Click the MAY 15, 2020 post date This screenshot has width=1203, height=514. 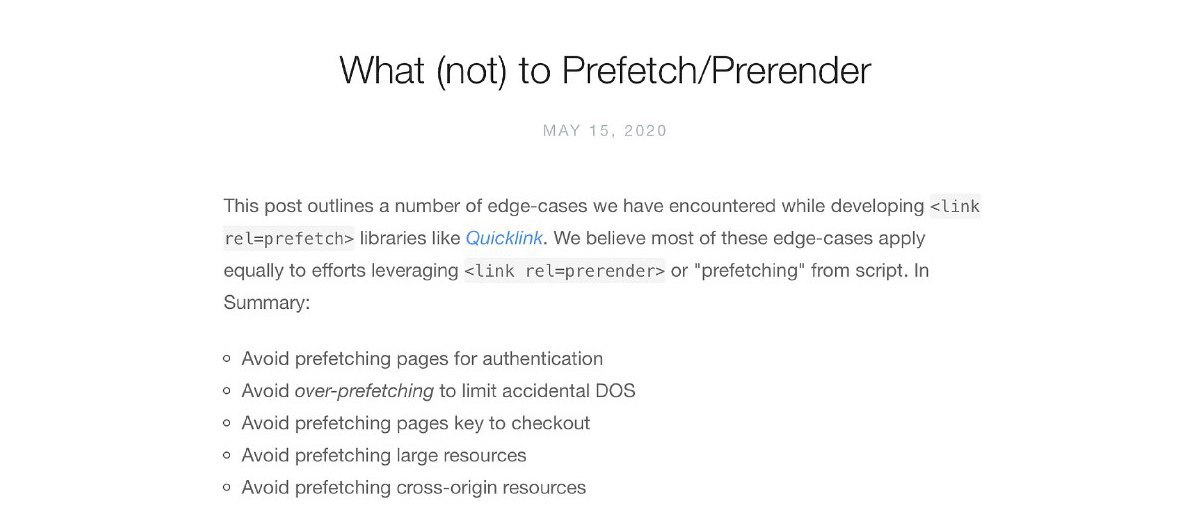click(605, 130)
